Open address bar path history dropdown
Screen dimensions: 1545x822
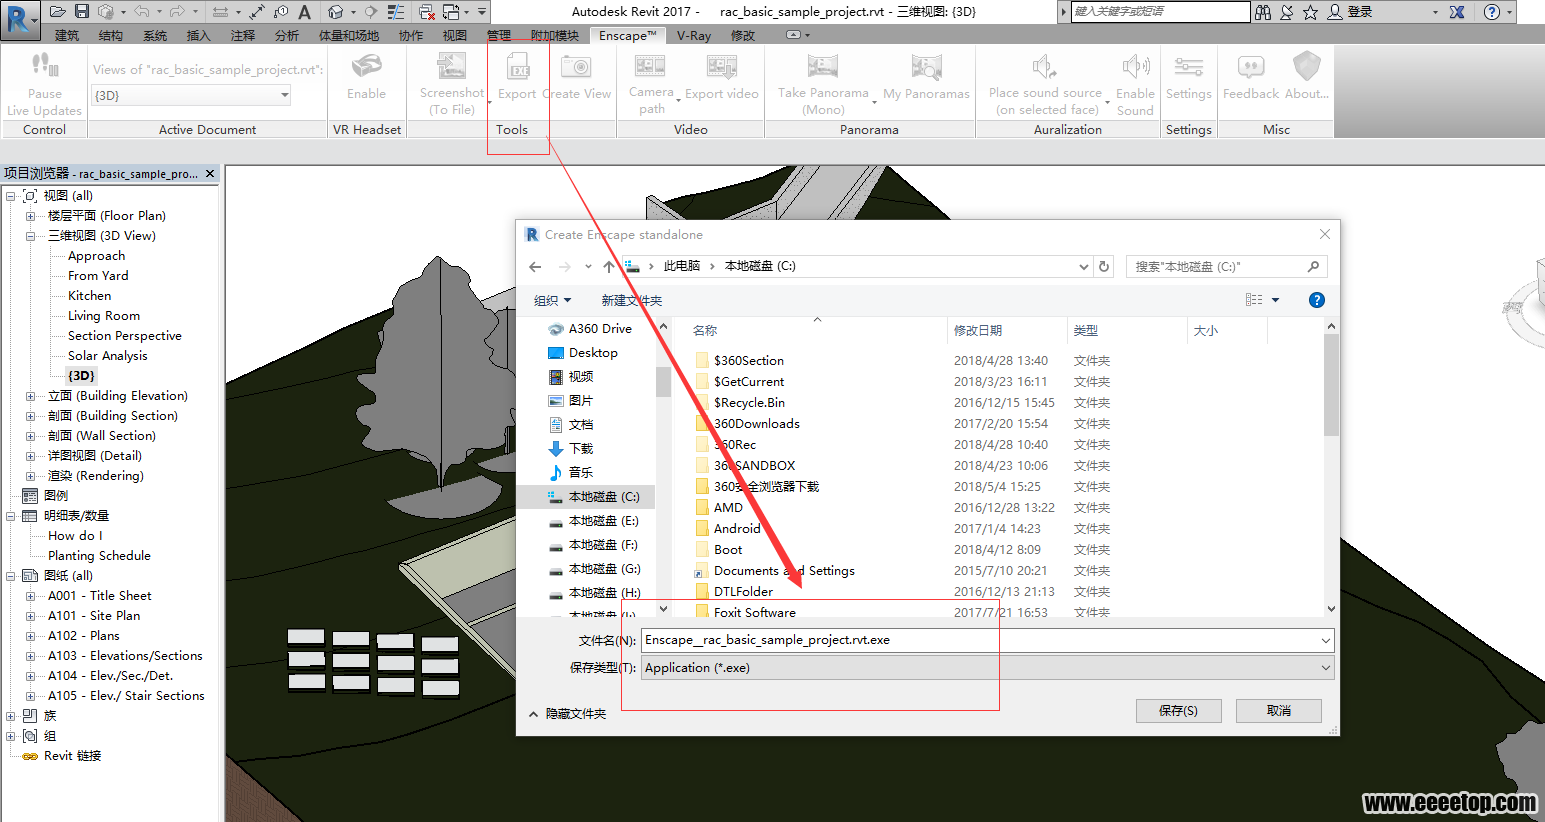(1084, 267)
